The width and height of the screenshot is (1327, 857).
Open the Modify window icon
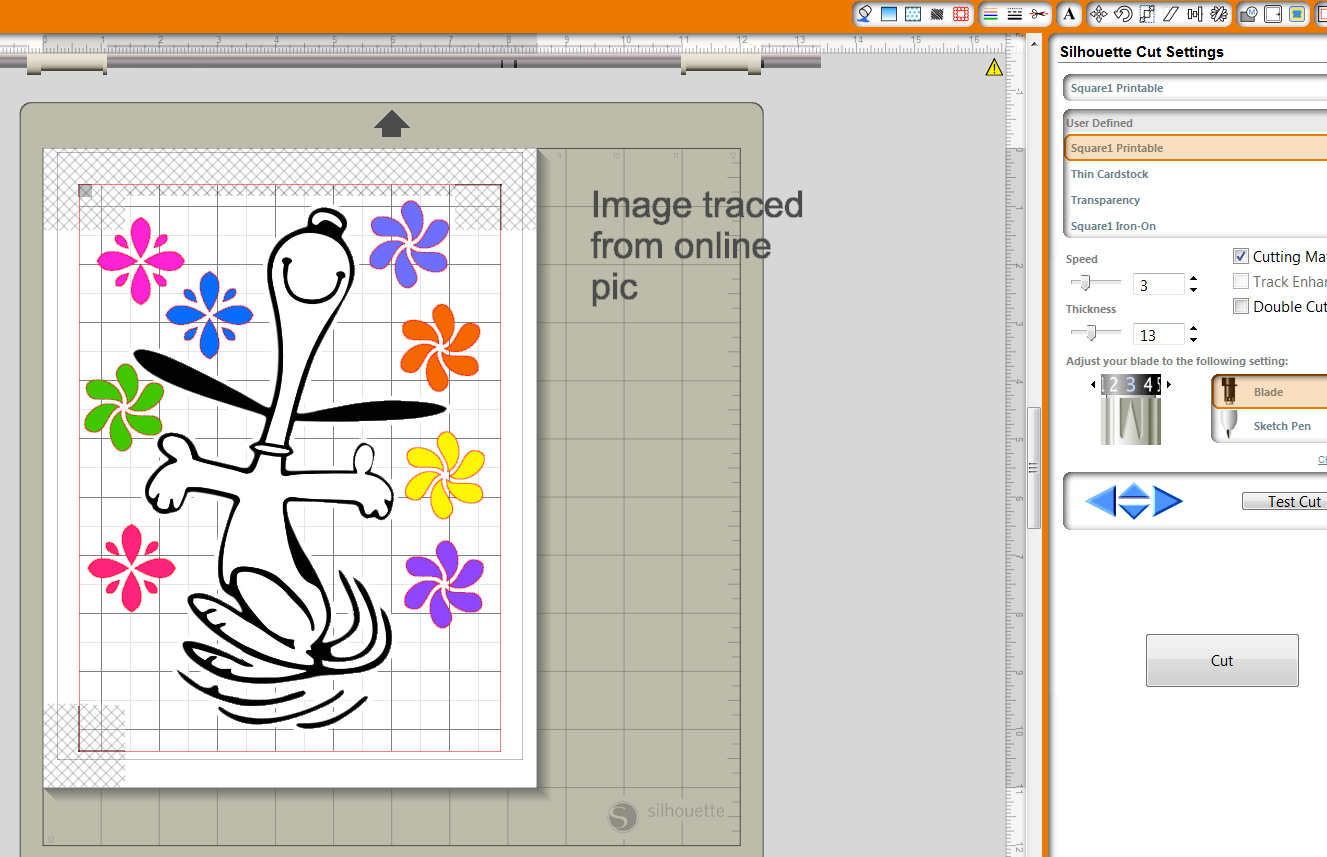(1249, 14)
